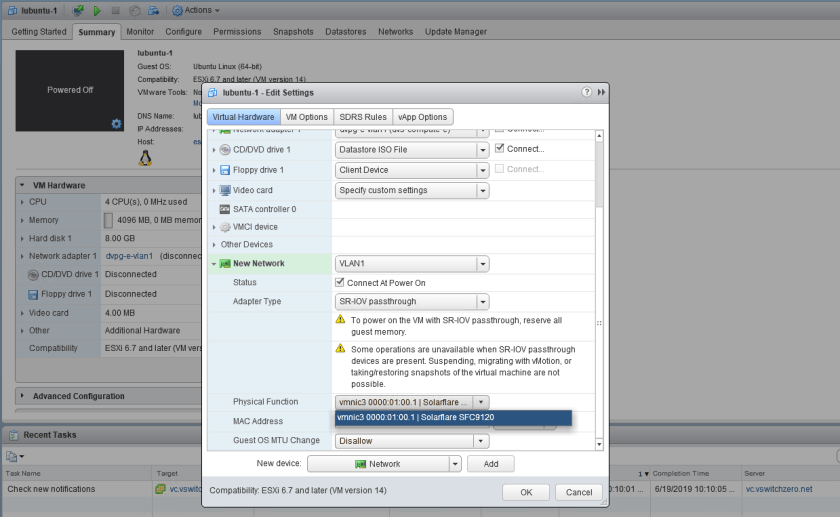Collapse the New Network section
Image resolution: width=840 pixels, height=517 pixels.
[214, 264]
